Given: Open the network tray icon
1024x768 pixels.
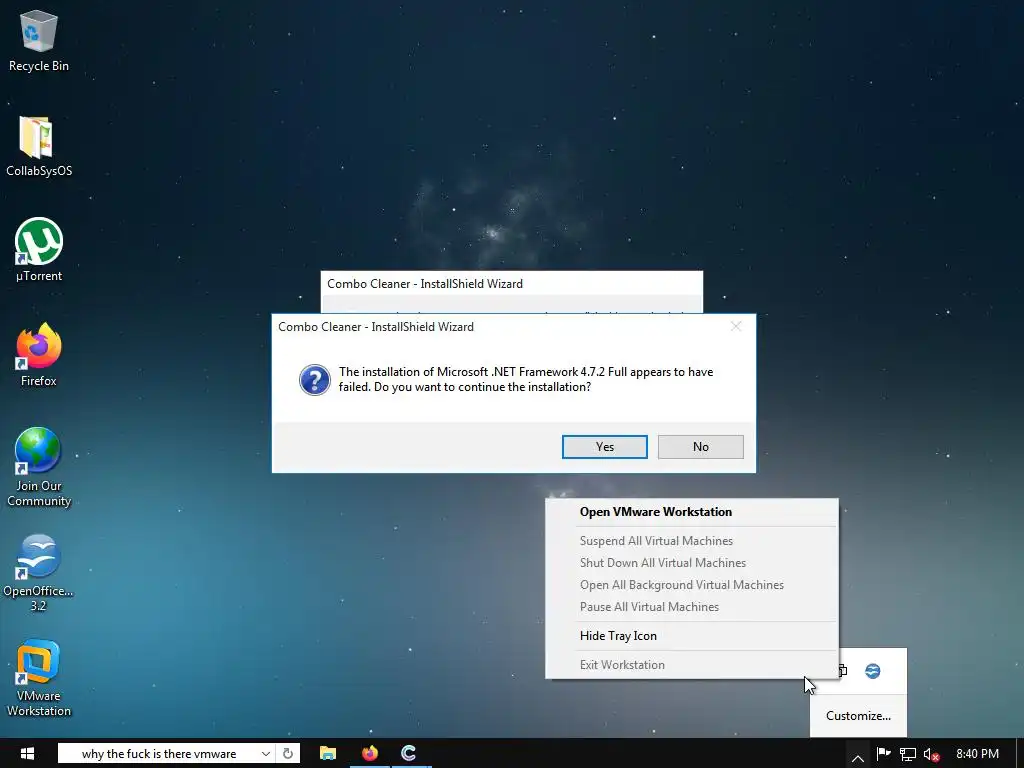Looking at the screenshot, I should (x=907, y=754).
